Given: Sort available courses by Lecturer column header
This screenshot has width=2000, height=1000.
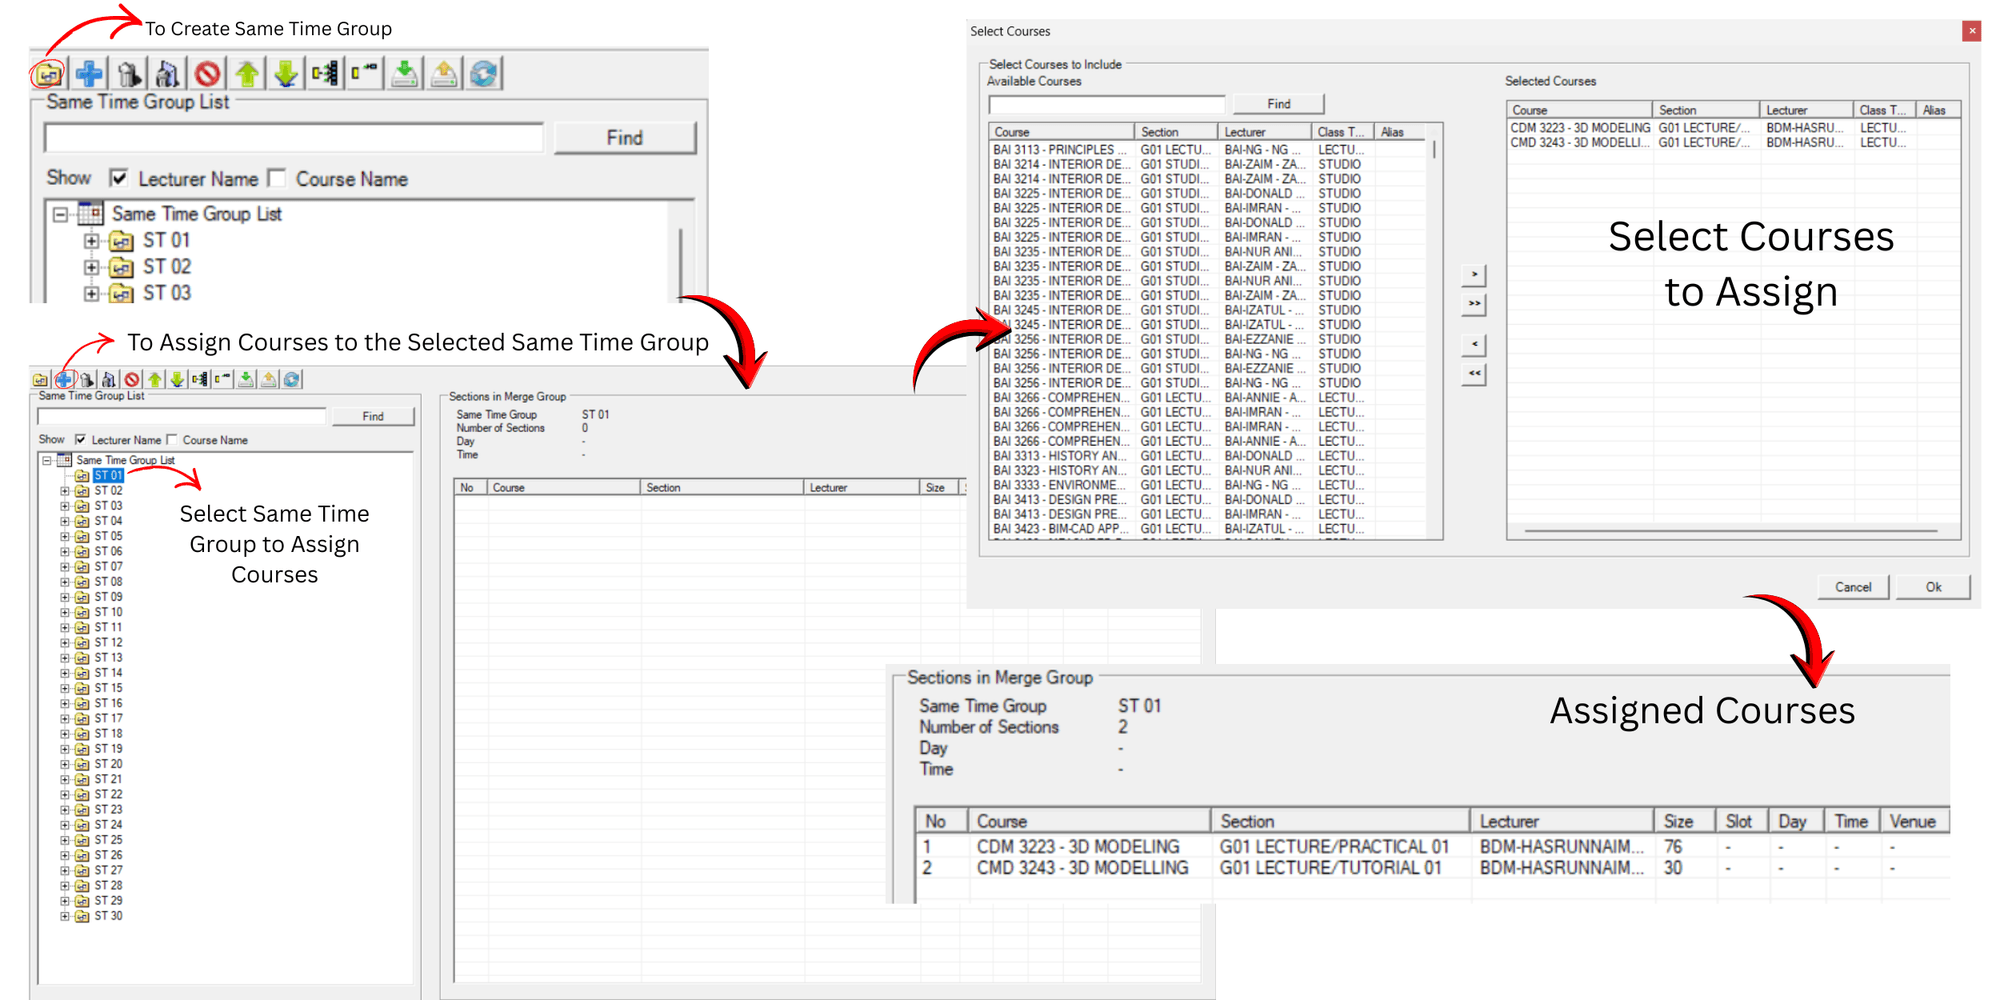Looking at the screenshot, I should [1264, 132].
